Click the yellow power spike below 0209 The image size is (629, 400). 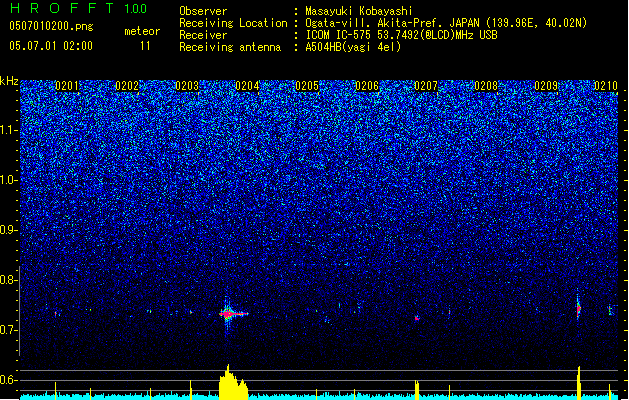point(579,383)
